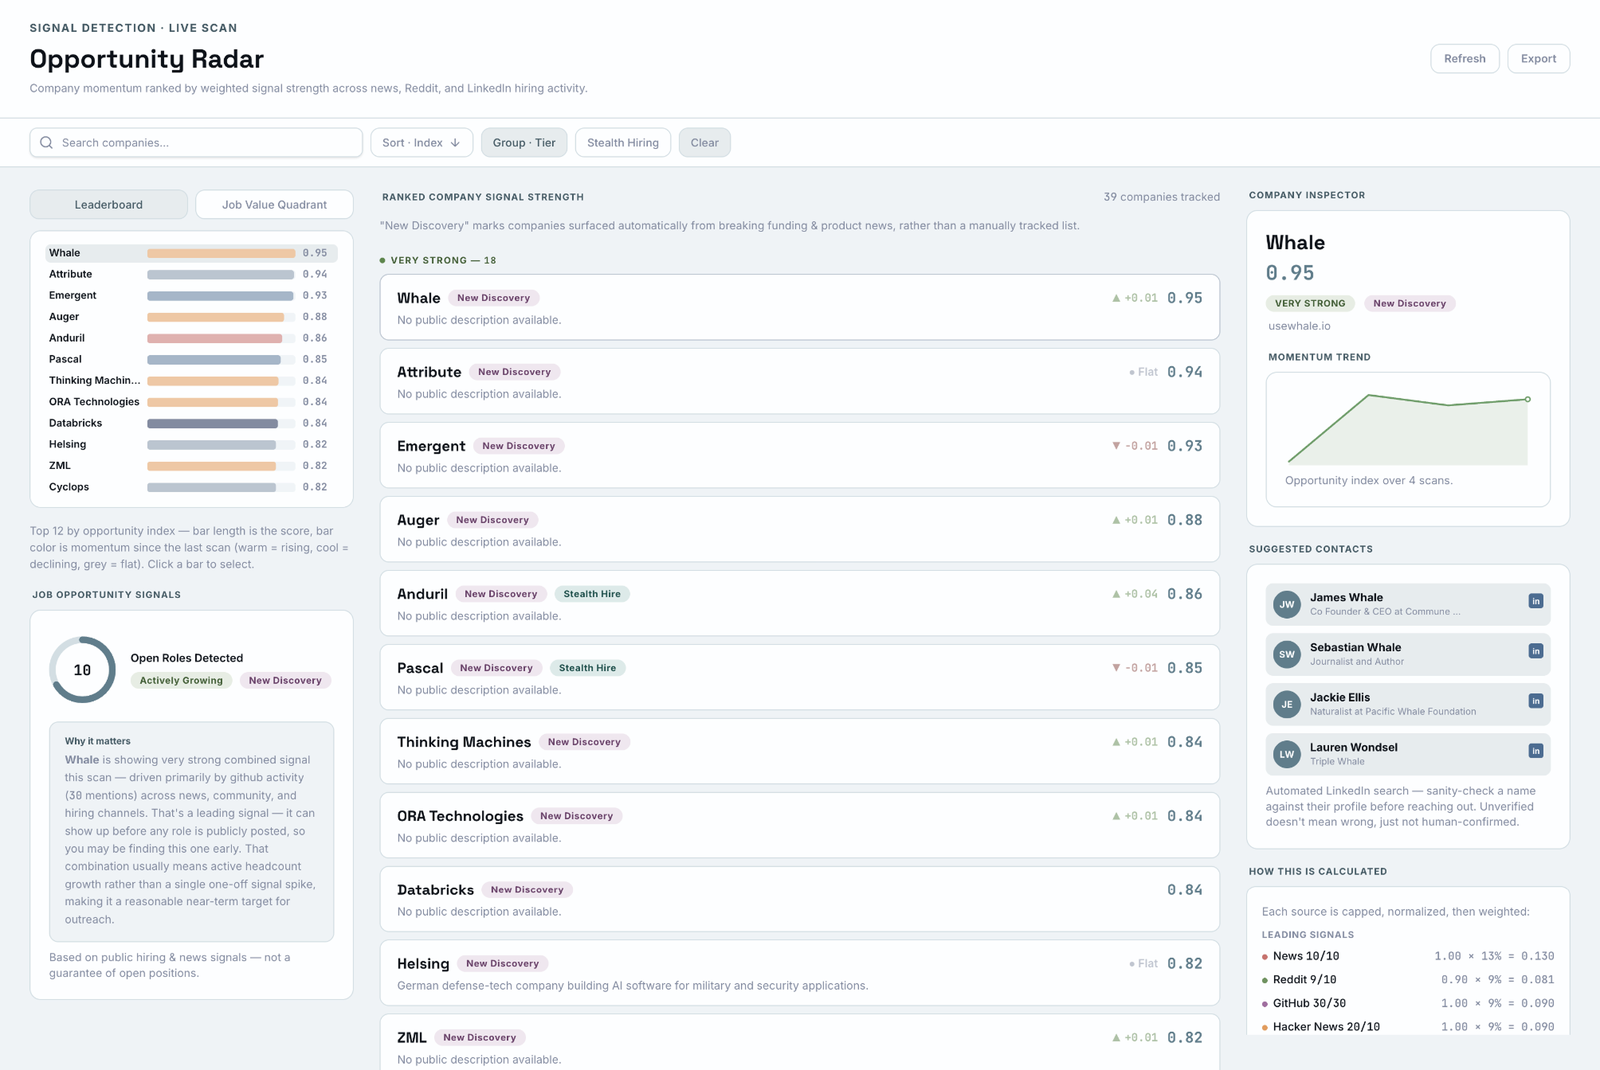Visit the usewhale.io link
The image size is (1600, 1070).
(1299, 326)
